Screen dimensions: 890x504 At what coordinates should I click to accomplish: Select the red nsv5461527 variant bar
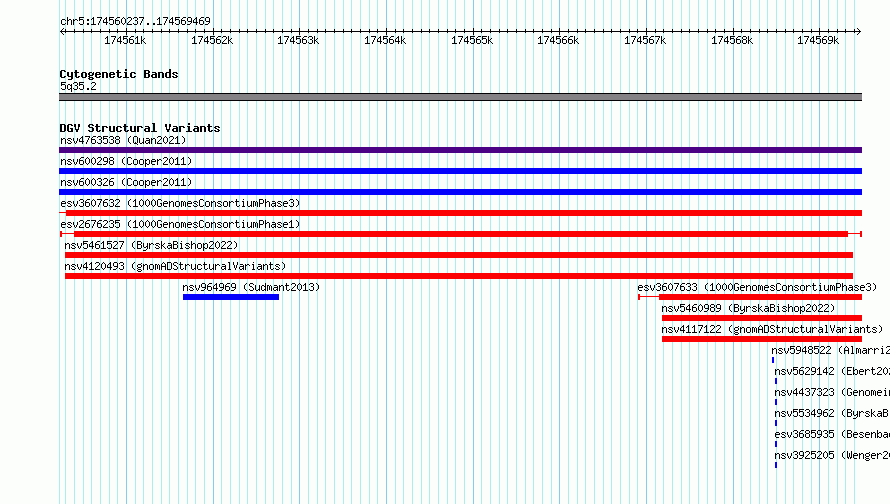[459, 255]
